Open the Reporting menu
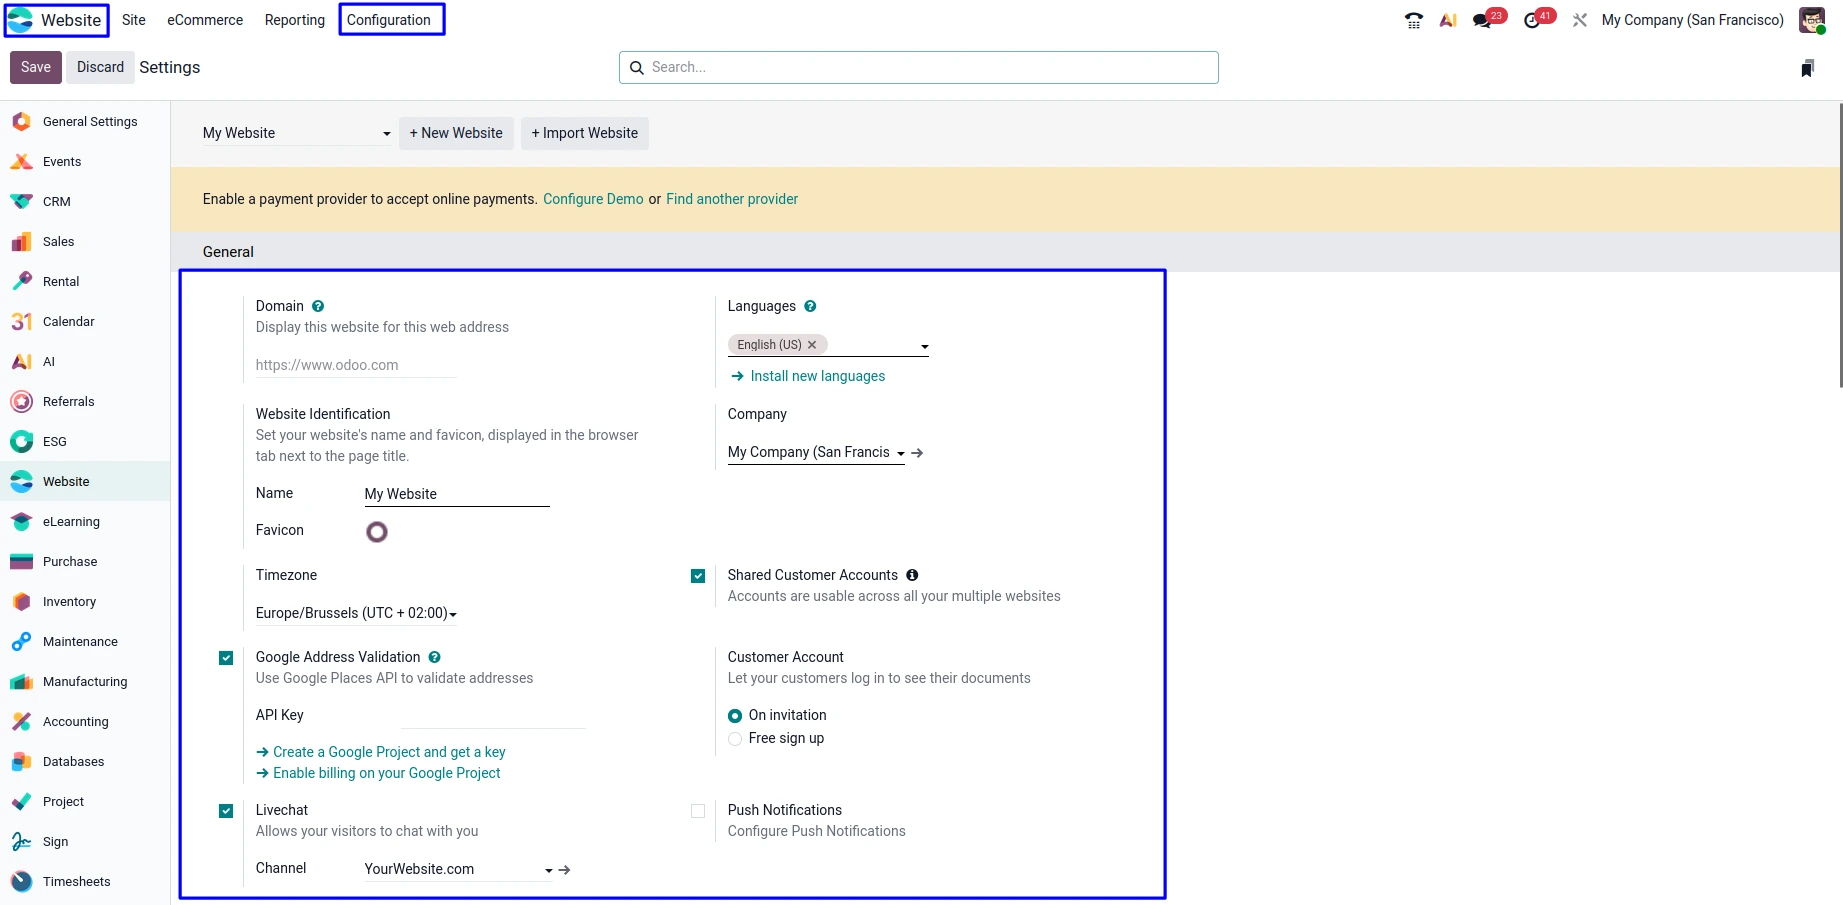Image resolution: width=1843 pixels, height=905 pixels. pos(295,20)
